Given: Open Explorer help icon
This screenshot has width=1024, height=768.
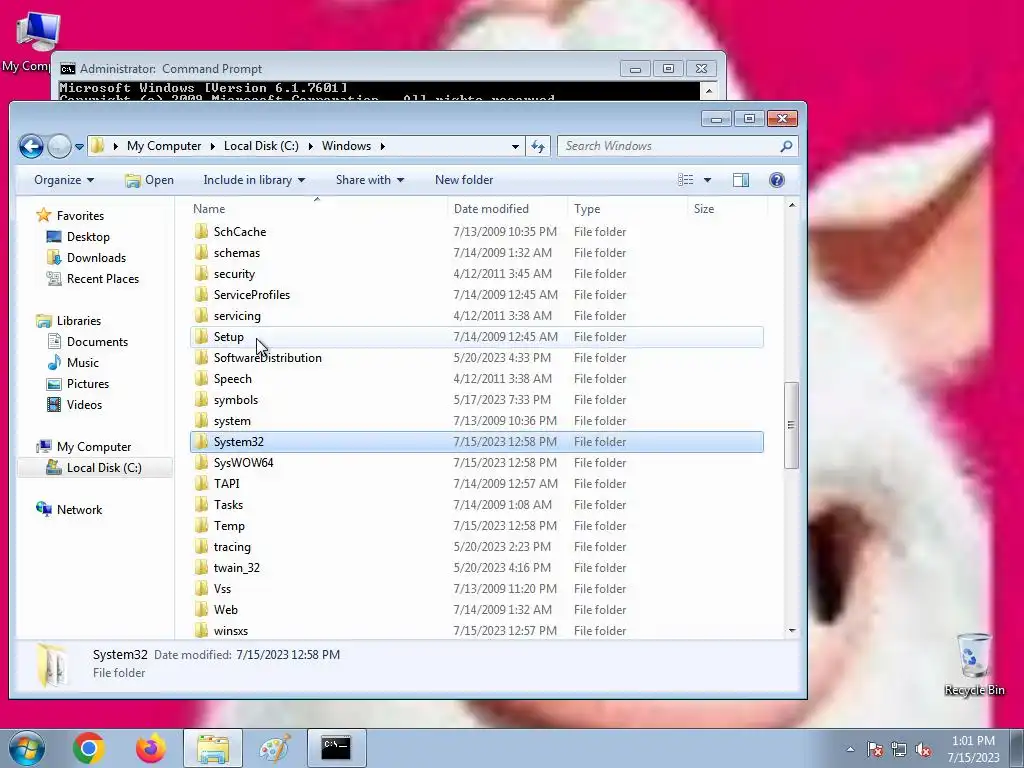Looking at the screenshot, I should [776, 180].
